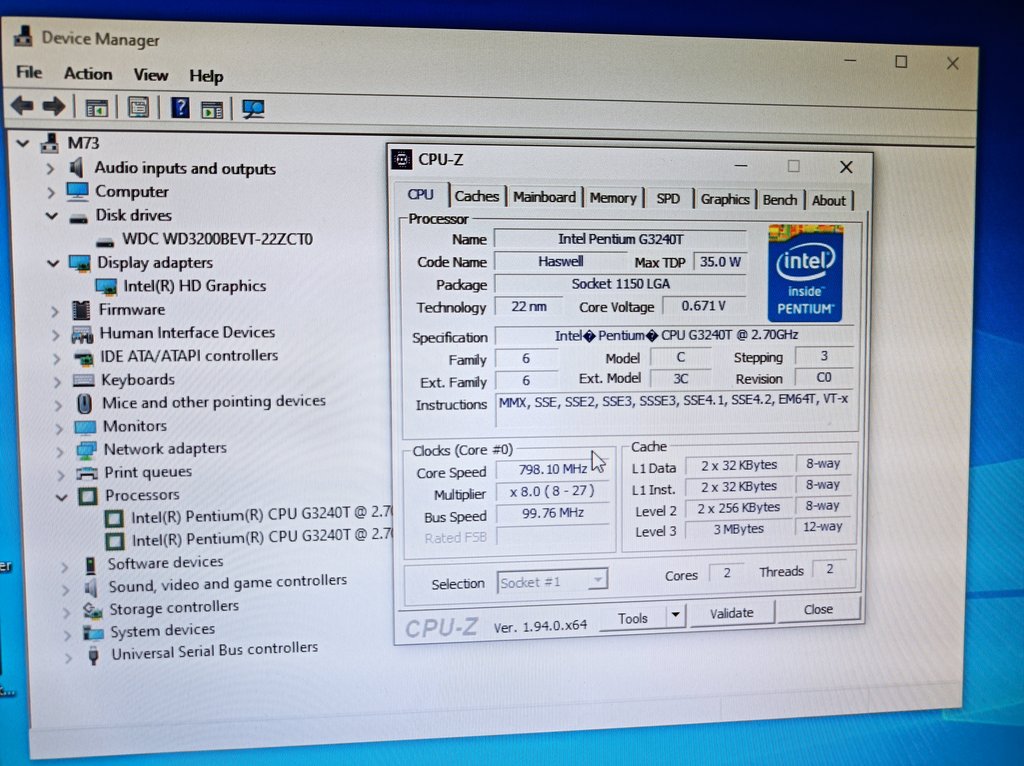Screen dimensions: 1024x766
Task: Click the Multiplier value x 8.0 (8 - 27)
Action: [x=552, y=491]
